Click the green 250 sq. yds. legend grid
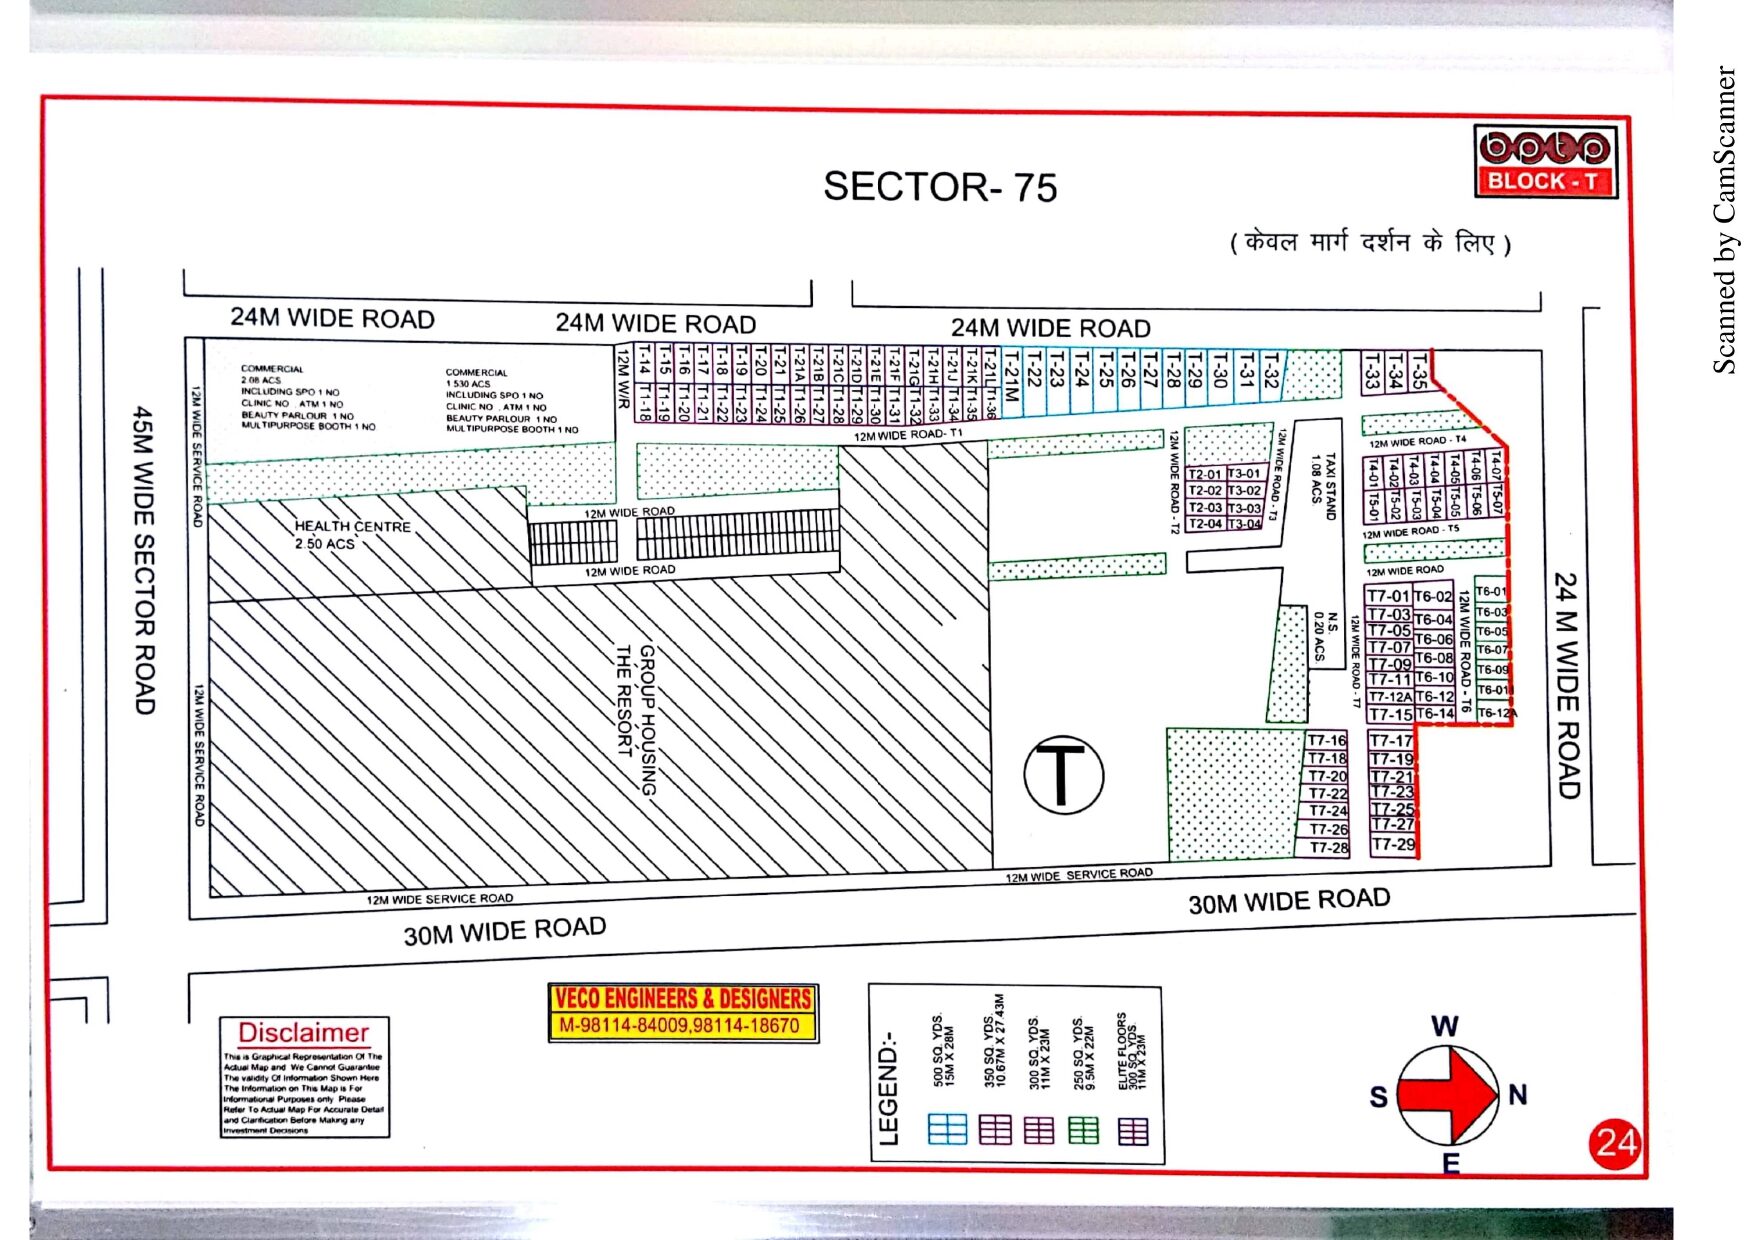The height and width of the screenshot is (1240, 1755). (x=1083, y=1131)
